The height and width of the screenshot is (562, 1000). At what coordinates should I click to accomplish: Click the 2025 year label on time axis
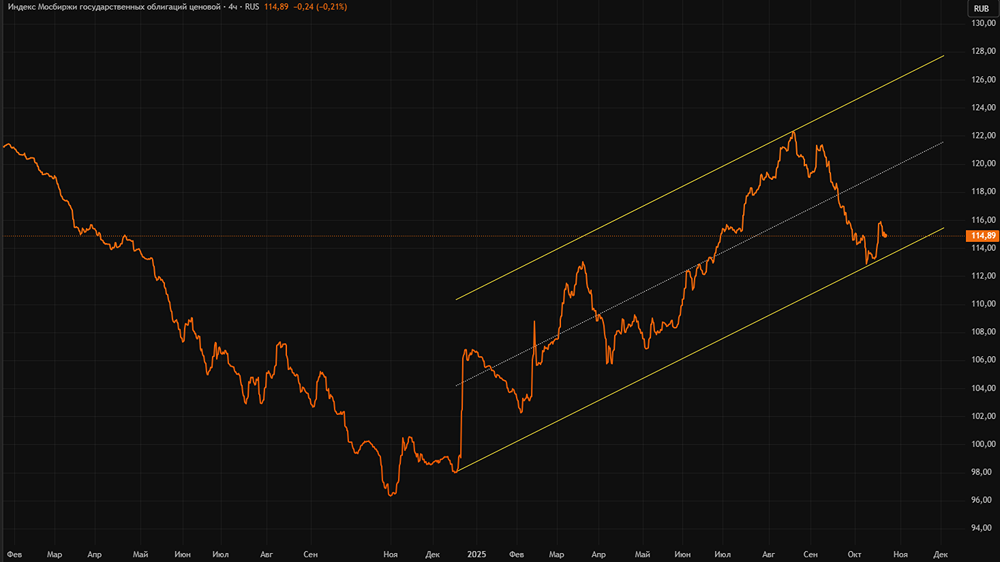[x=476, y=554]
